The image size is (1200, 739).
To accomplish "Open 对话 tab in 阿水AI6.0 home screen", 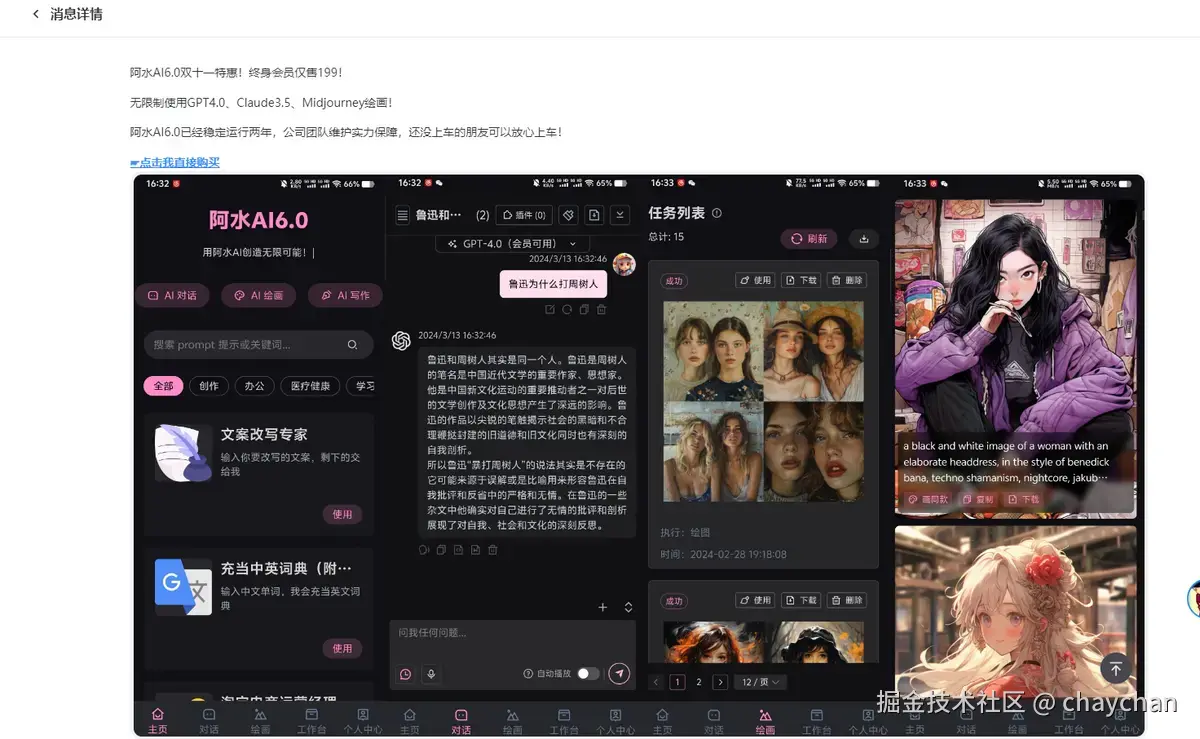I will [x=209, y=721].
